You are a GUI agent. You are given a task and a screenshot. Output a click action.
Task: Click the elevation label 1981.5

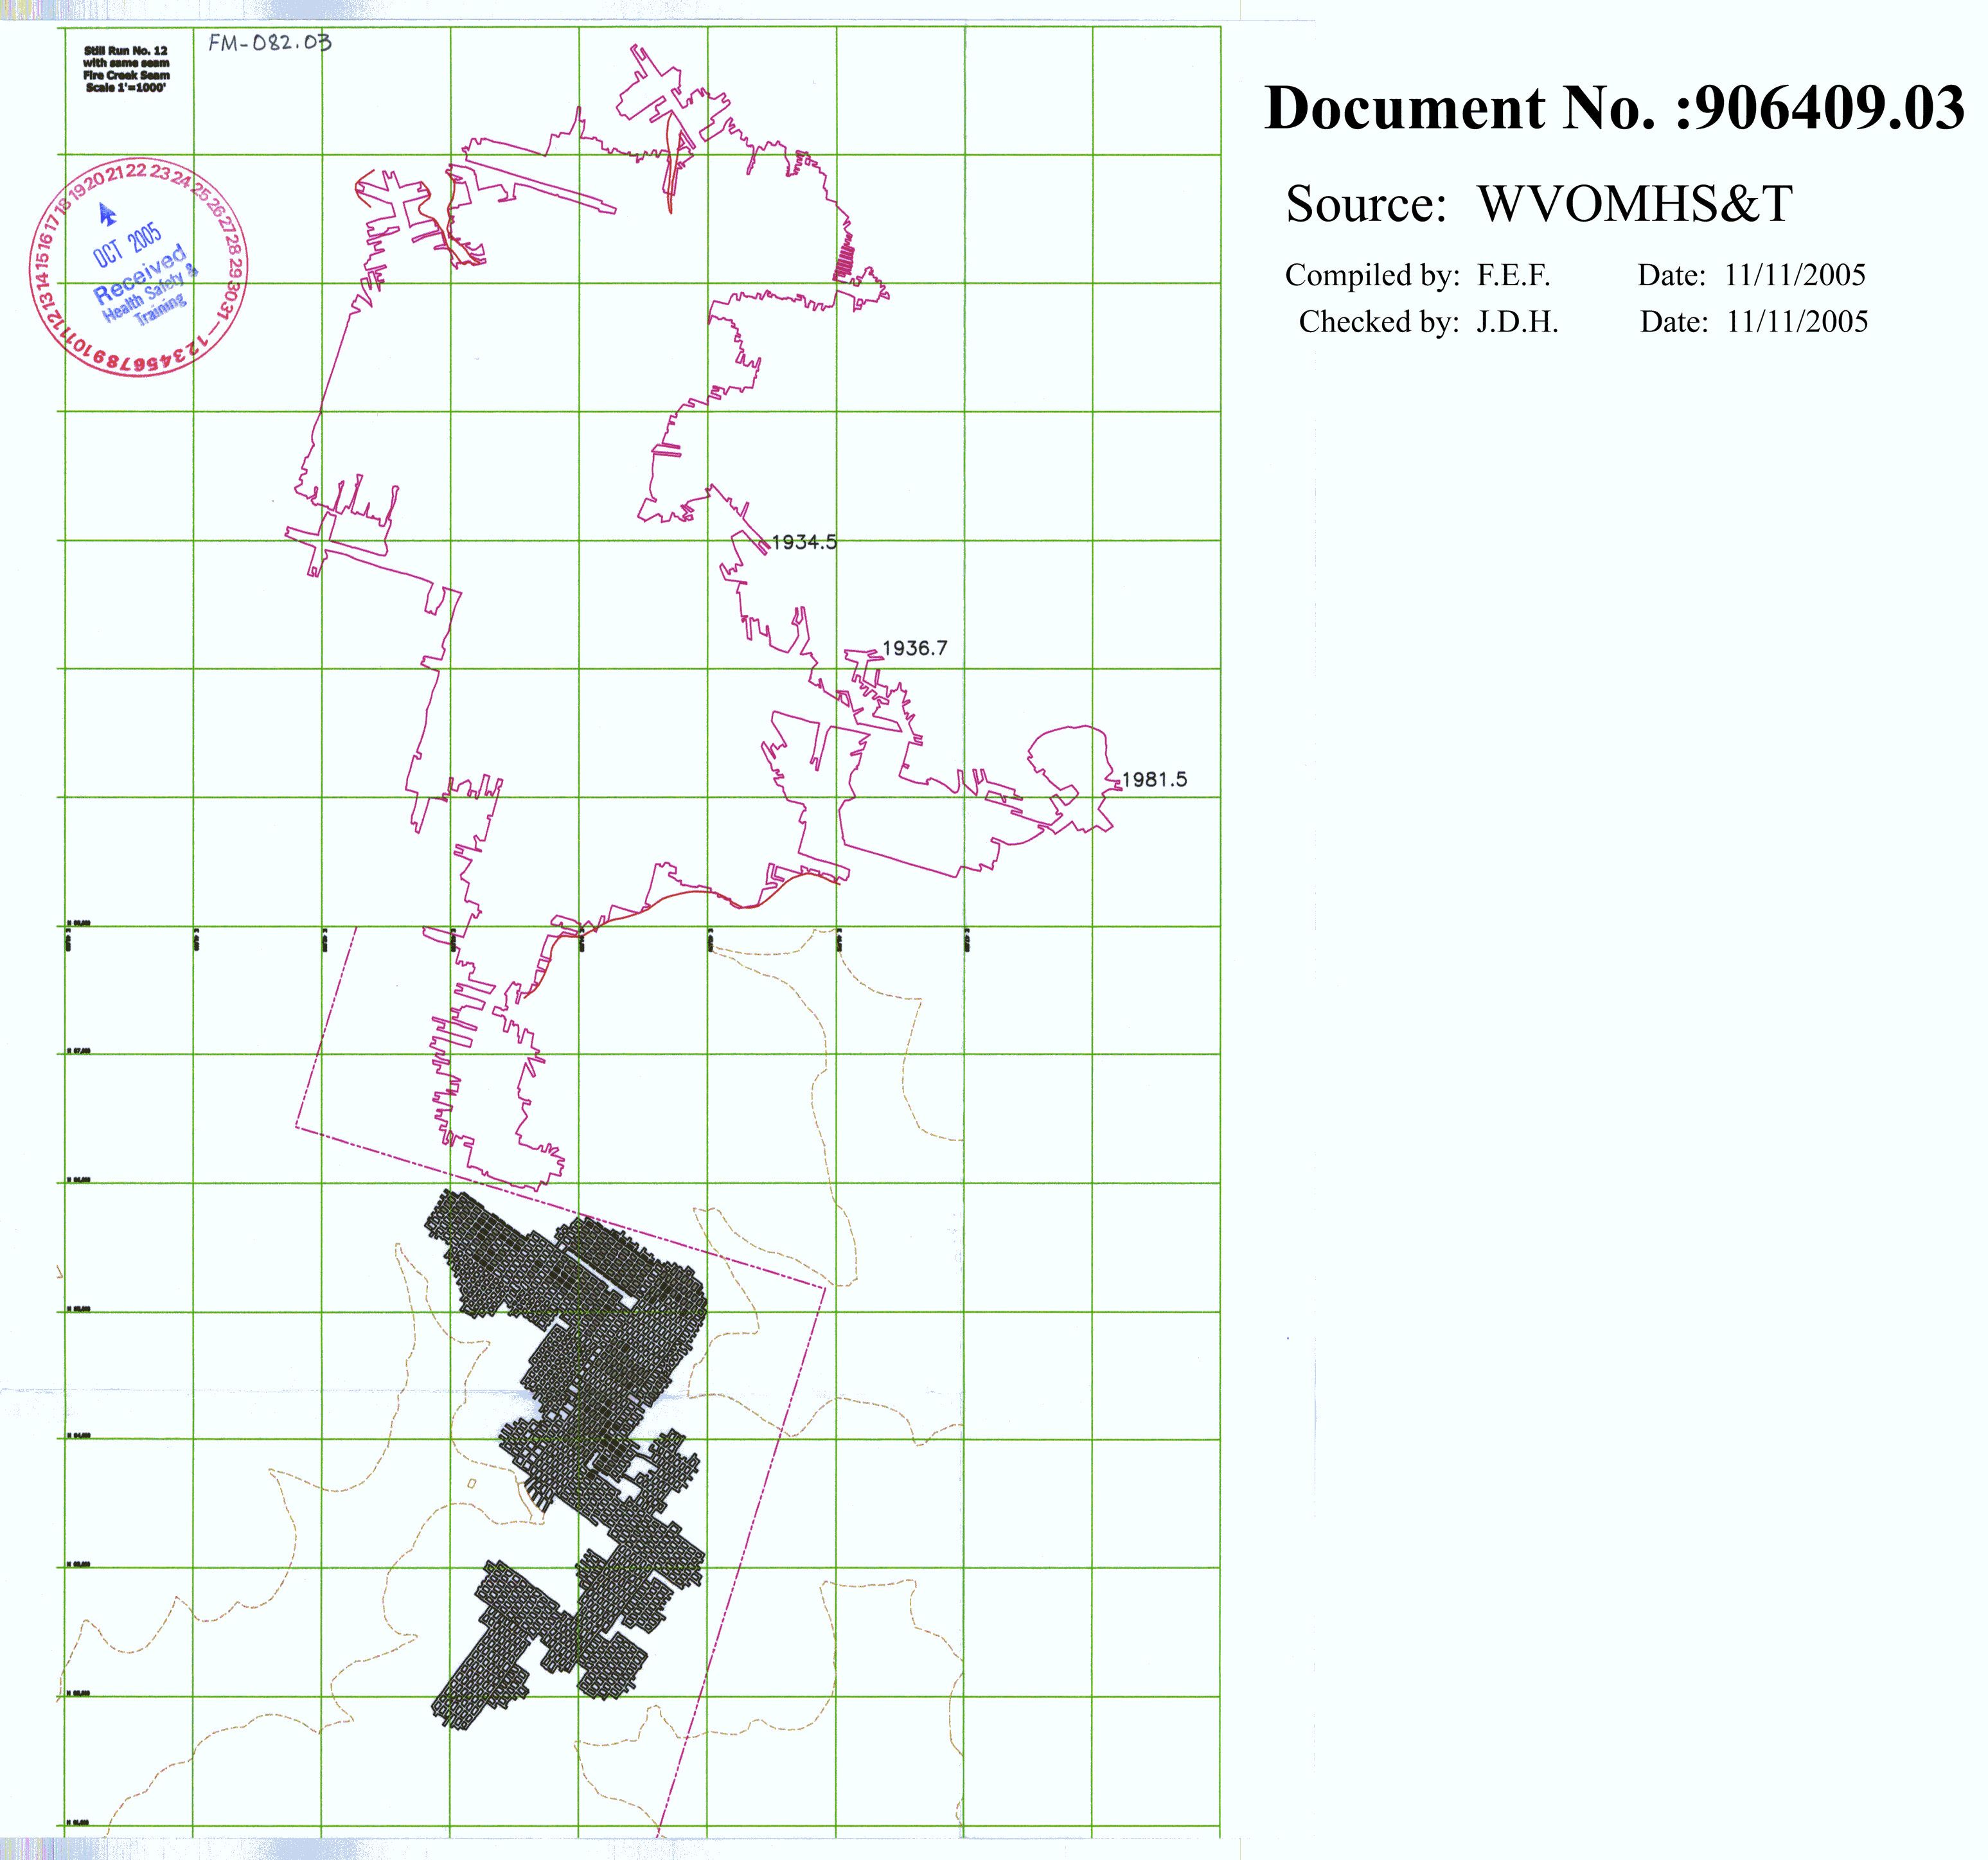point(1154,779)
